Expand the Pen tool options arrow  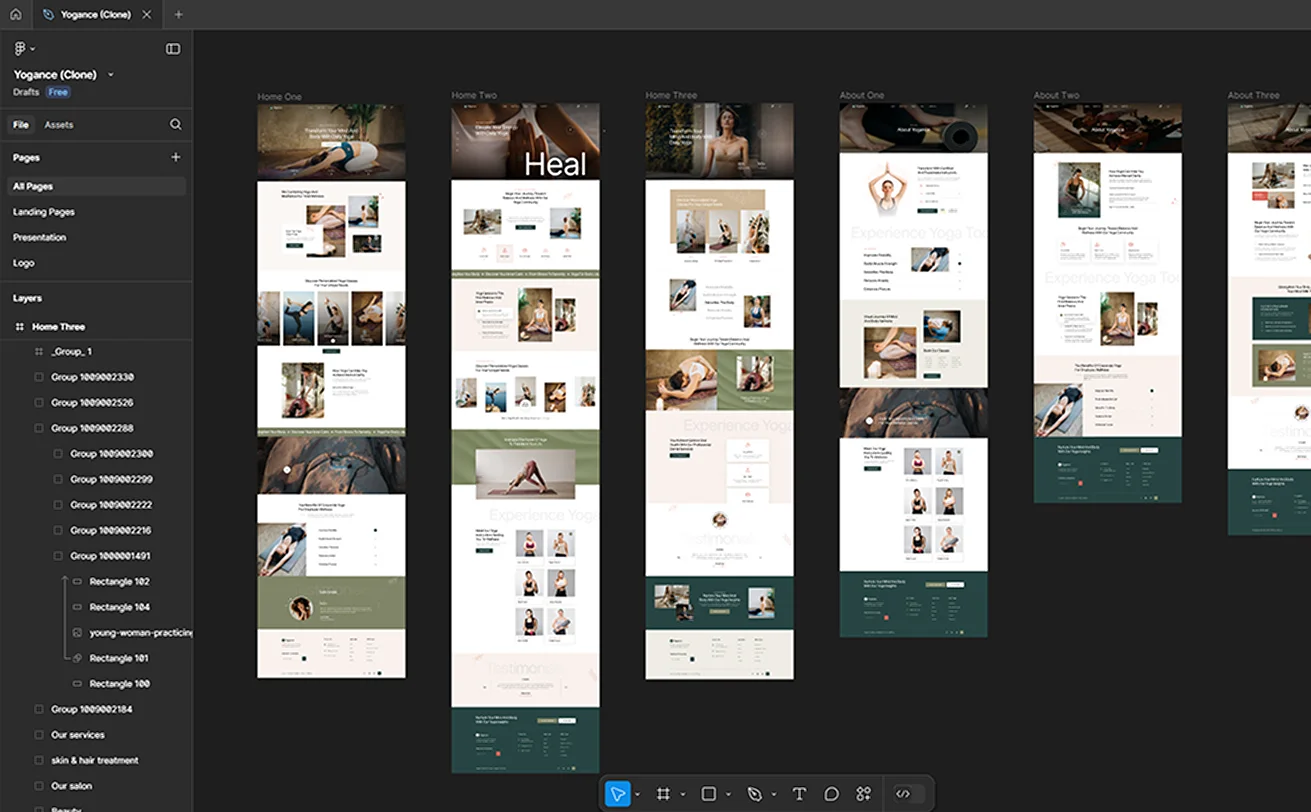pyautogui.click(x=773, y=795)
